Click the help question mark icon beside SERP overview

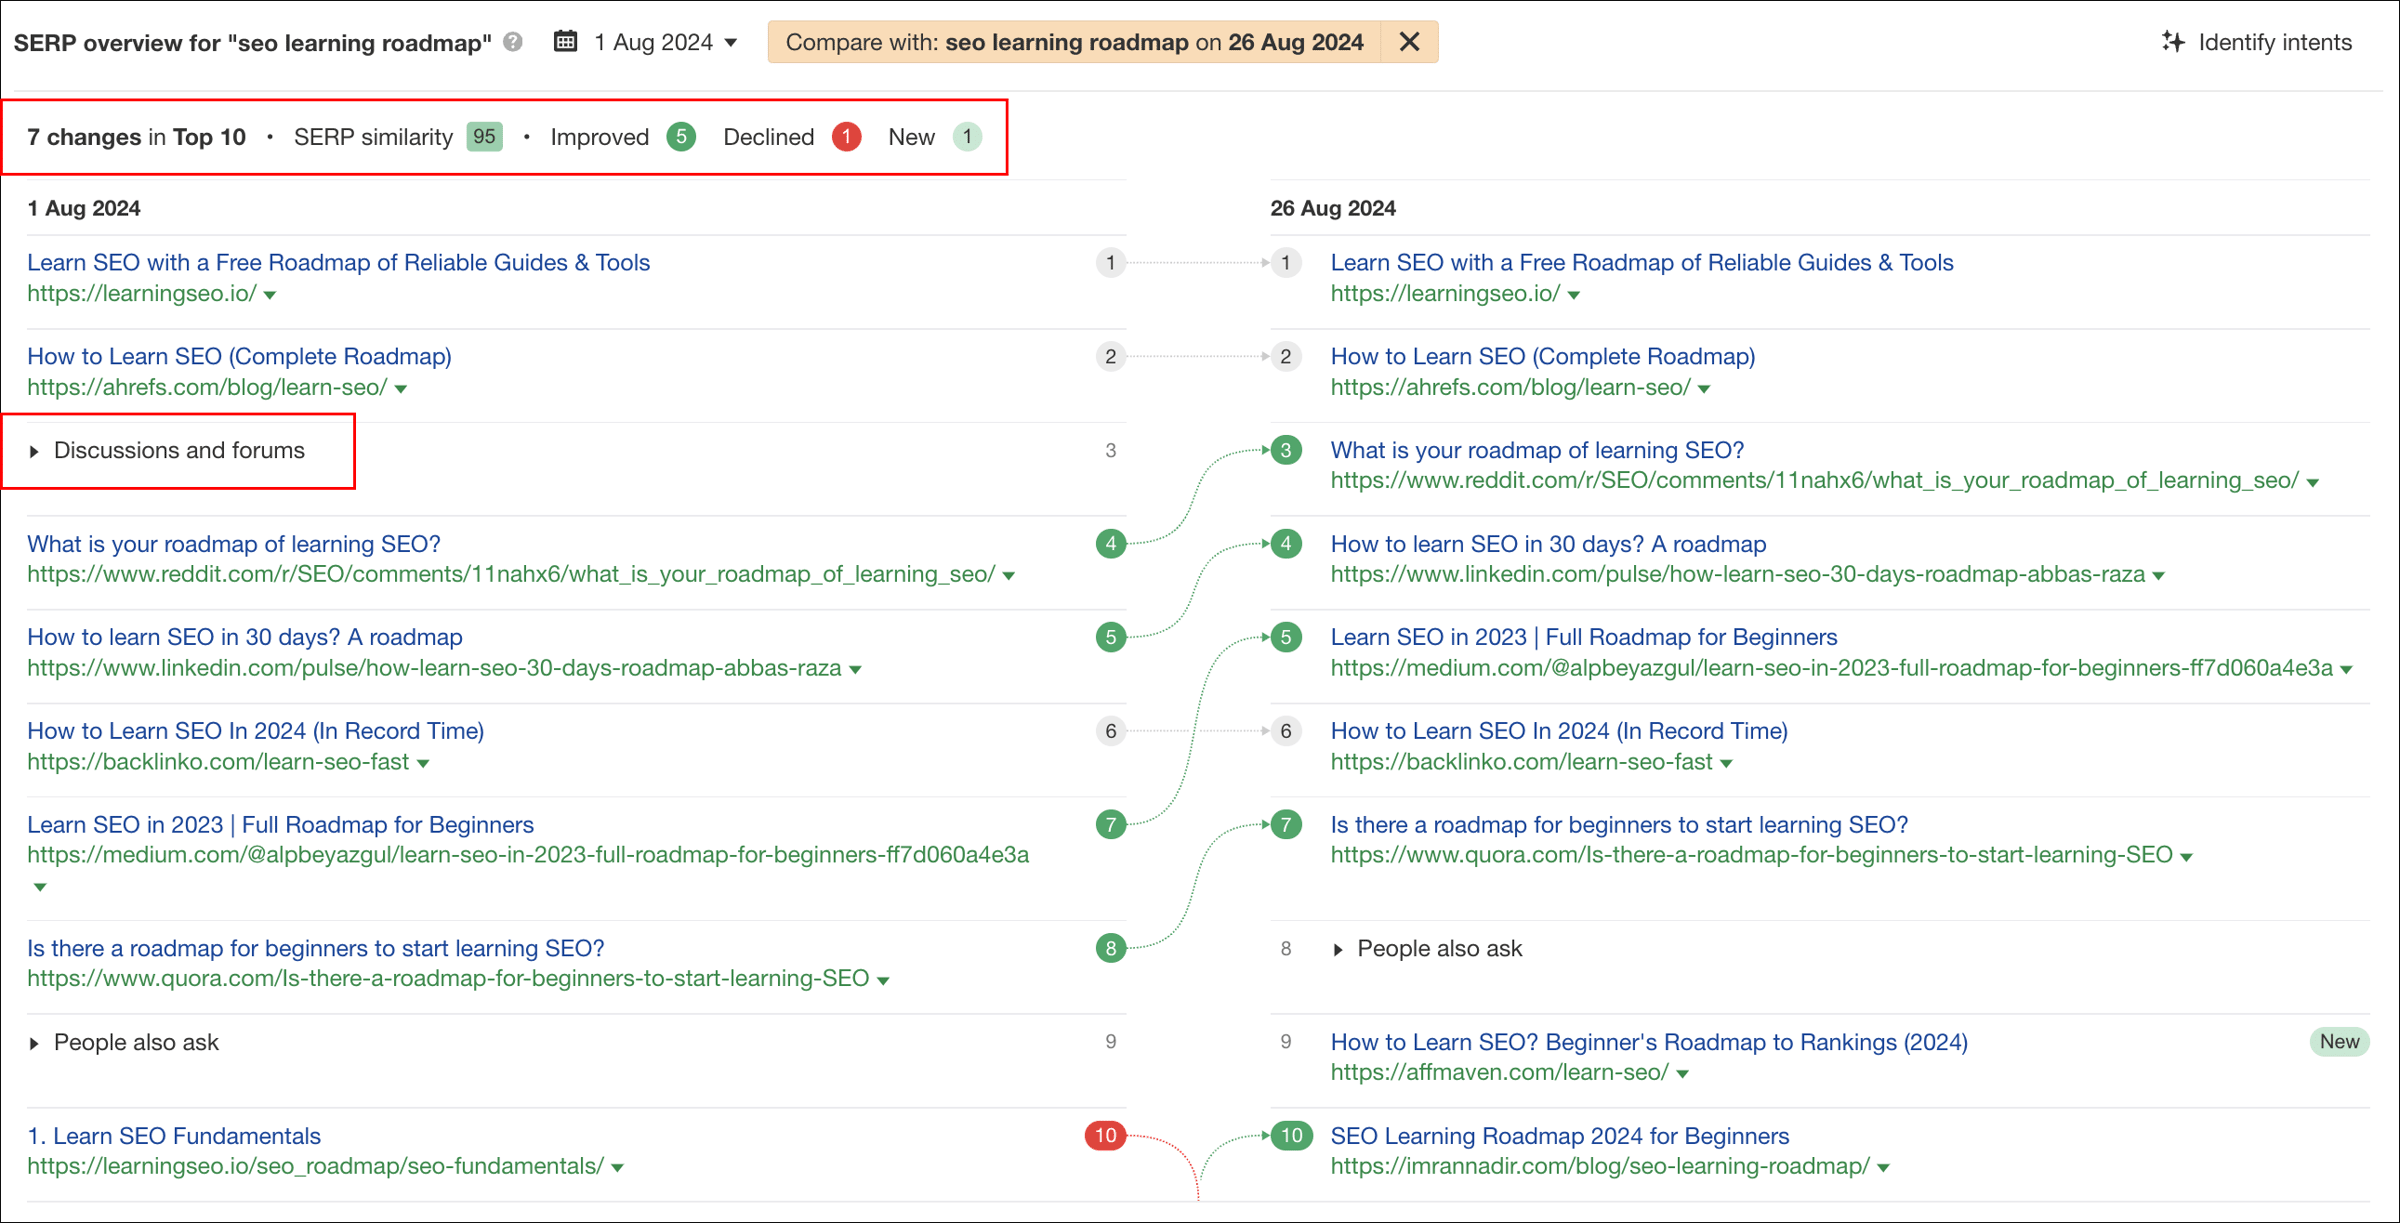point(513,42)
